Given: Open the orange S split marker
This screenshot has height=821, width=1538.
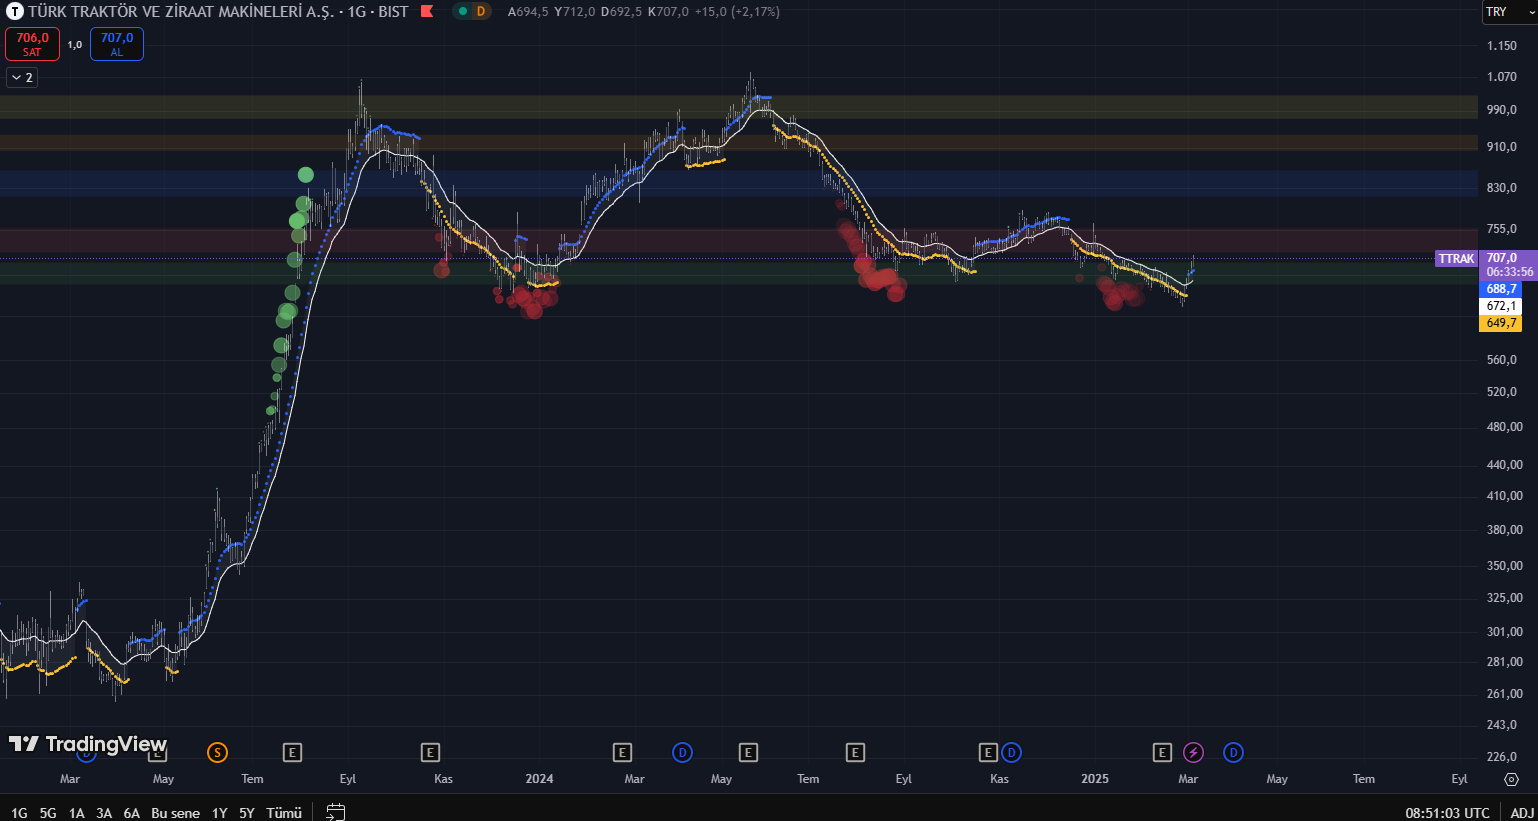Looking at the screenshot, I should coord(217,753).
